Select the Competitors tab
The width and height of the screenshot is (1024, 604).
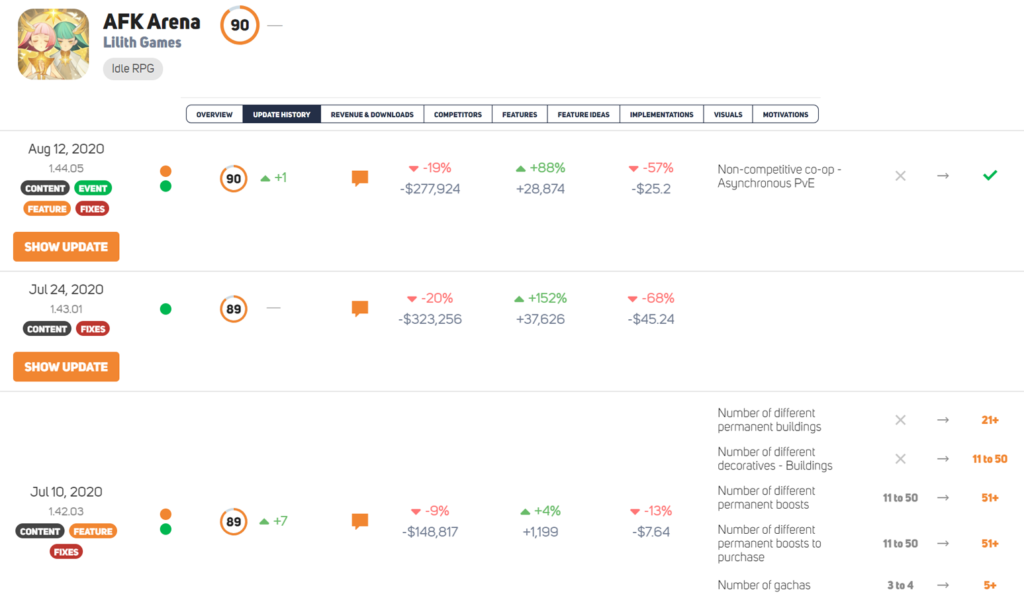pyautogui.click(x=457, y=115)
